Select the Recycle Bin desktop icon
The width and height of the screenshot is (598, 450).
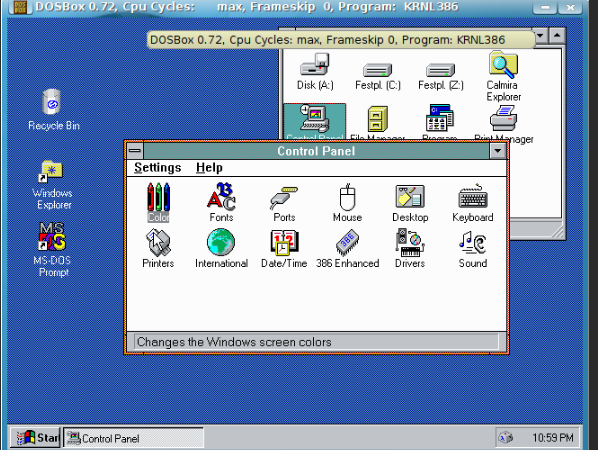(53, 110)
